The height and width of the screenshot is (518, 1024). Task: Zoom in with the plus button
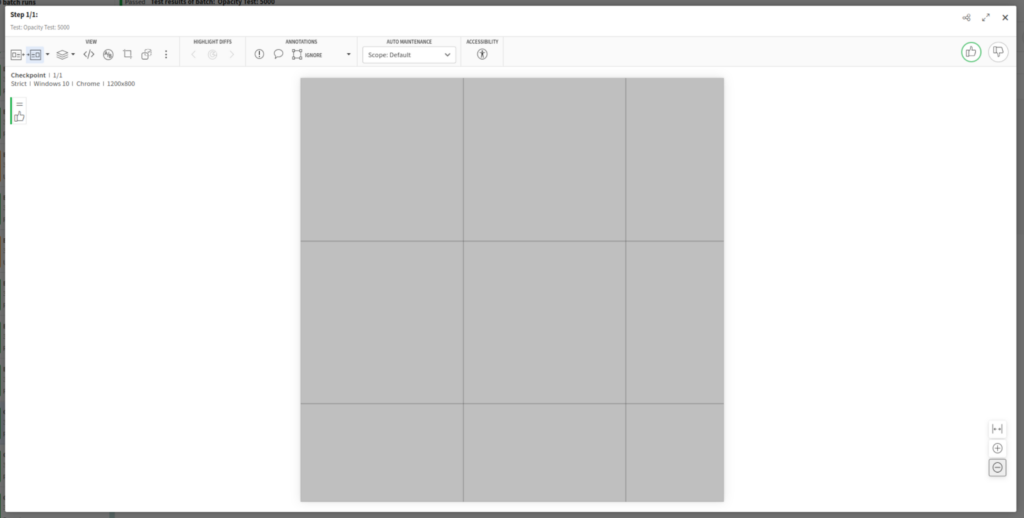[x=997, y=448]
